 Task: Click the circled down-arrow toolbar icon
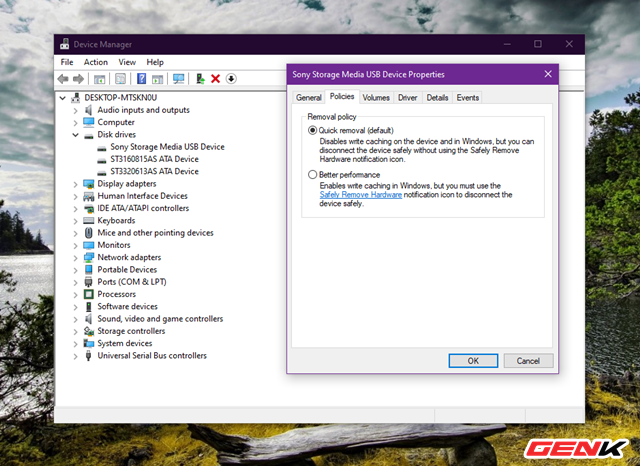231,78
